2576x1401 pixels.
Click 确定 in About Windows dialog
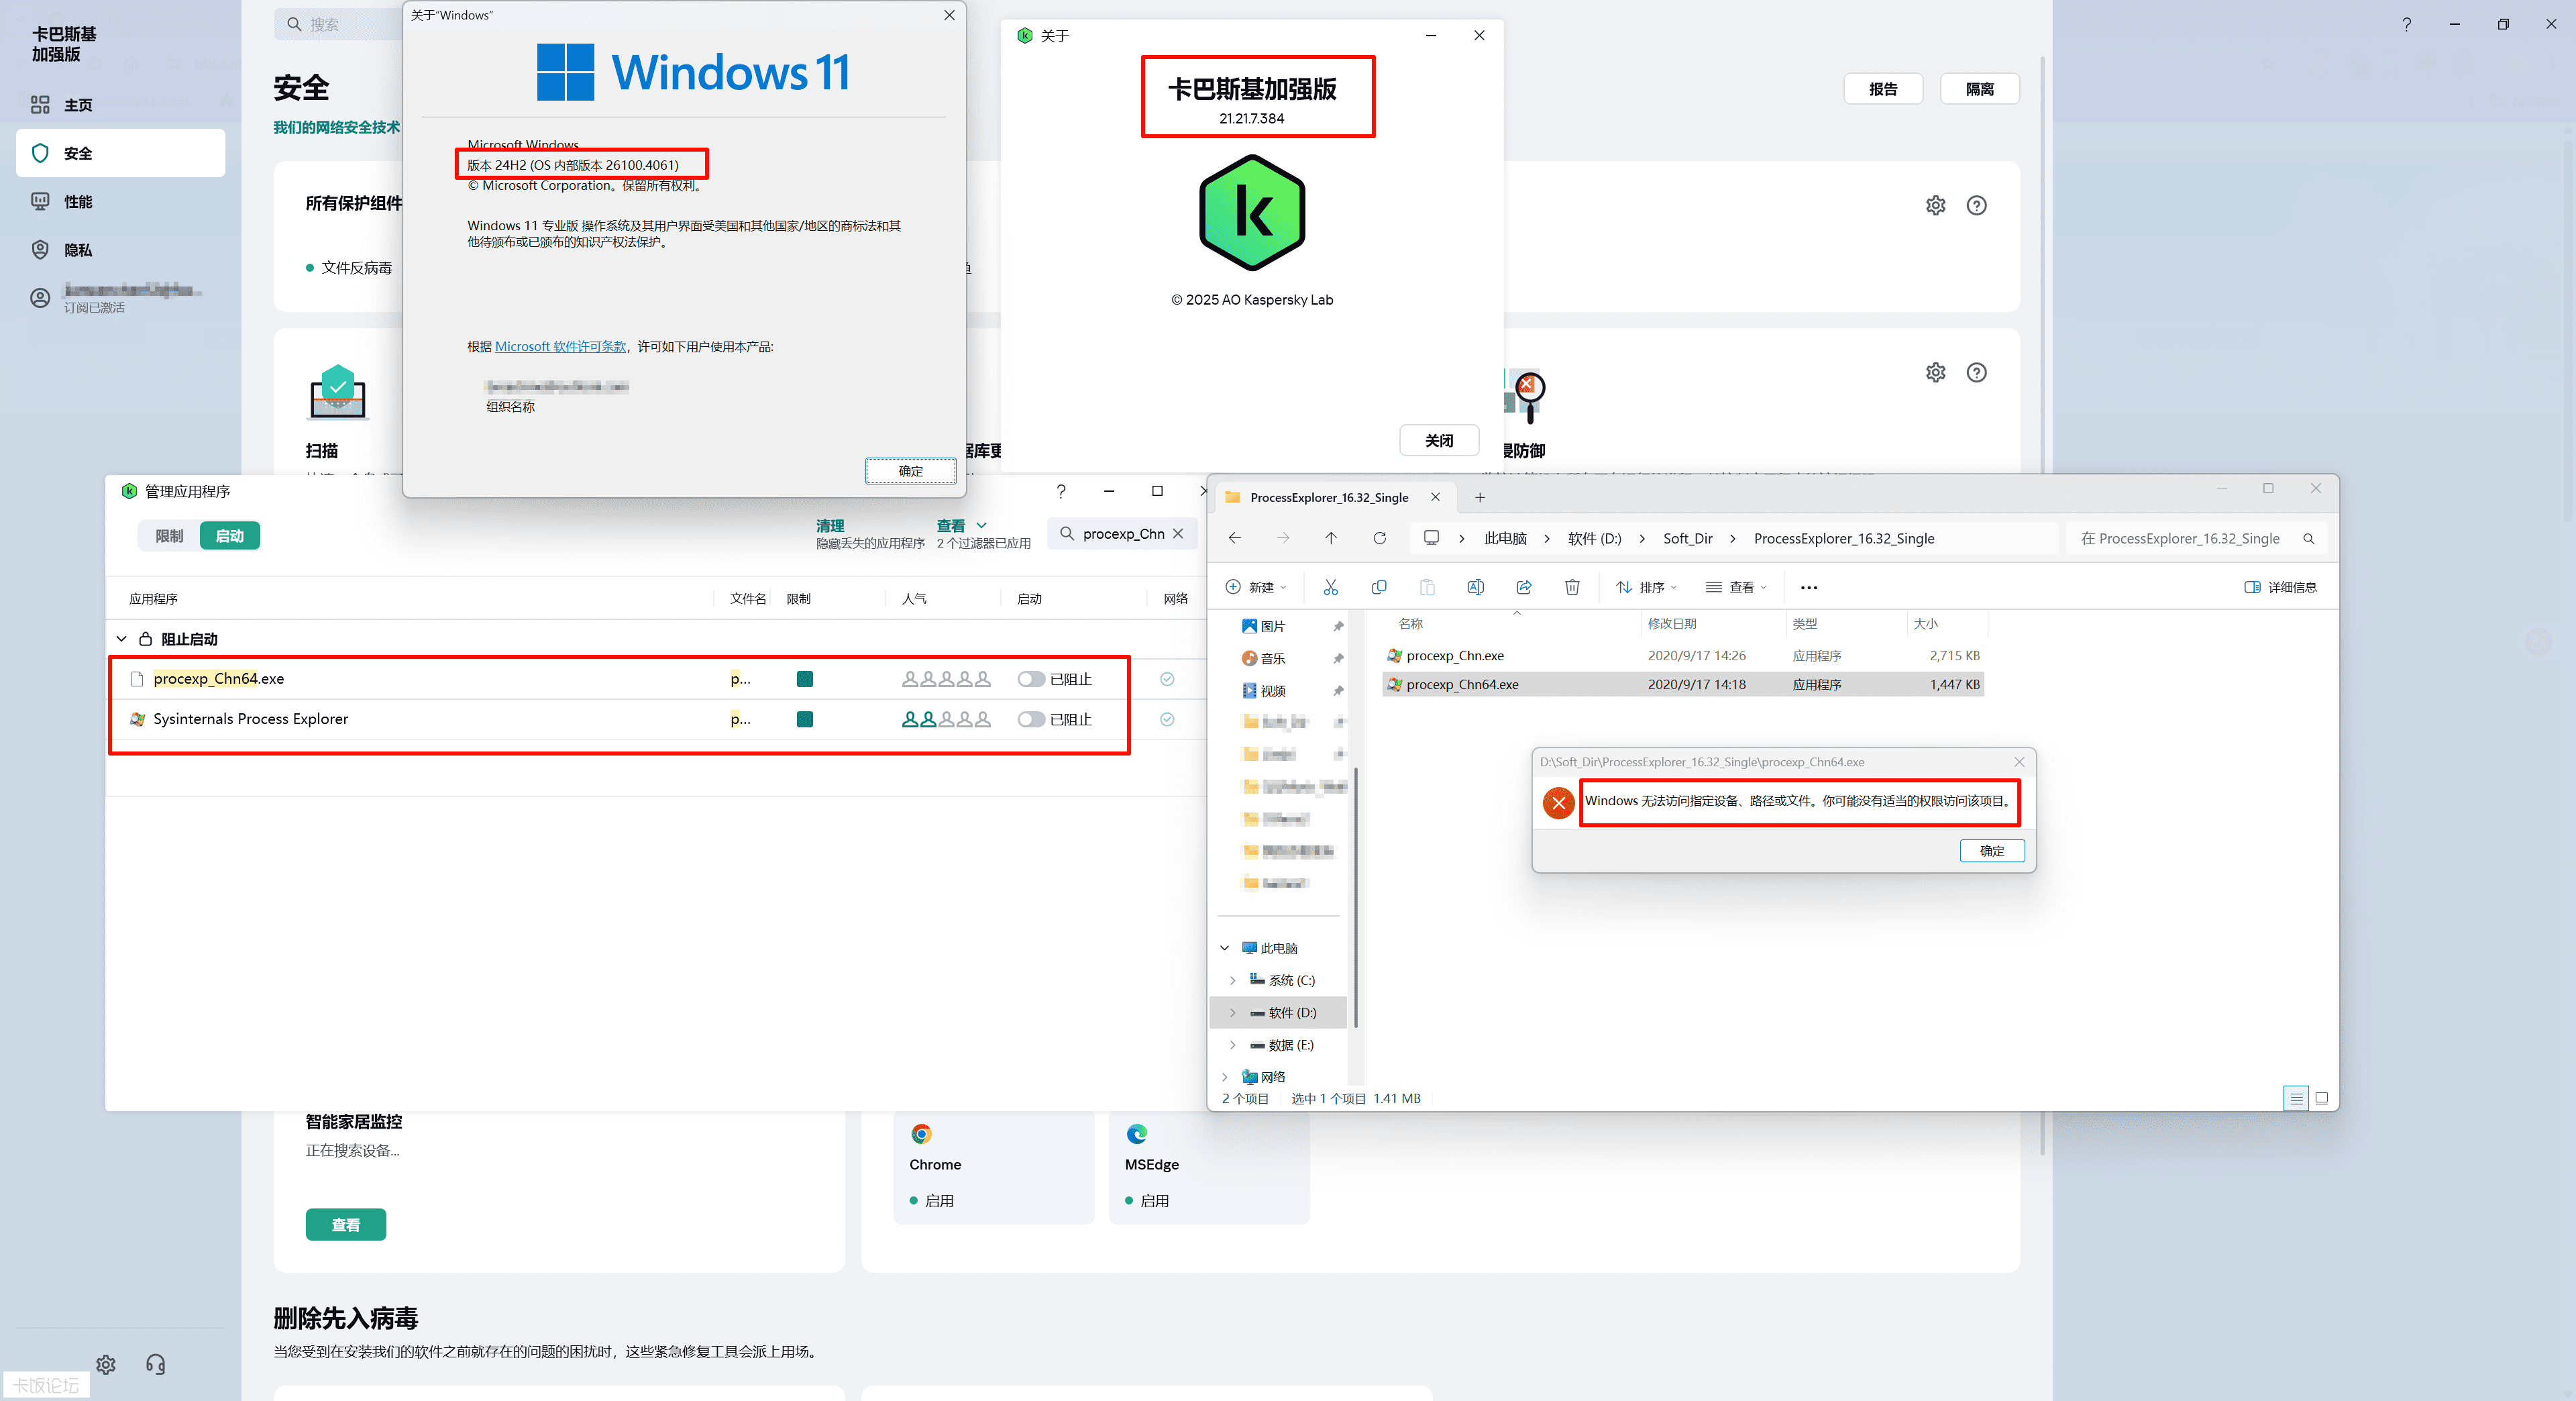pyautogui.click(x=910, y=471)
